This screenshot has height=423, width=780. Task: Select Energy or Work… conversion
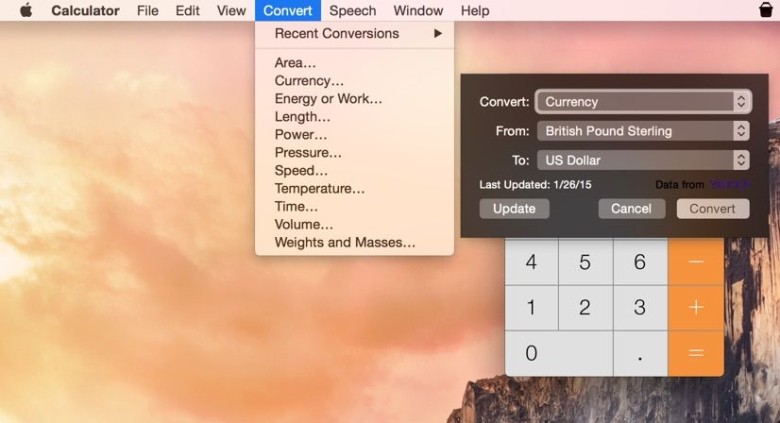[x=354, y=99]
